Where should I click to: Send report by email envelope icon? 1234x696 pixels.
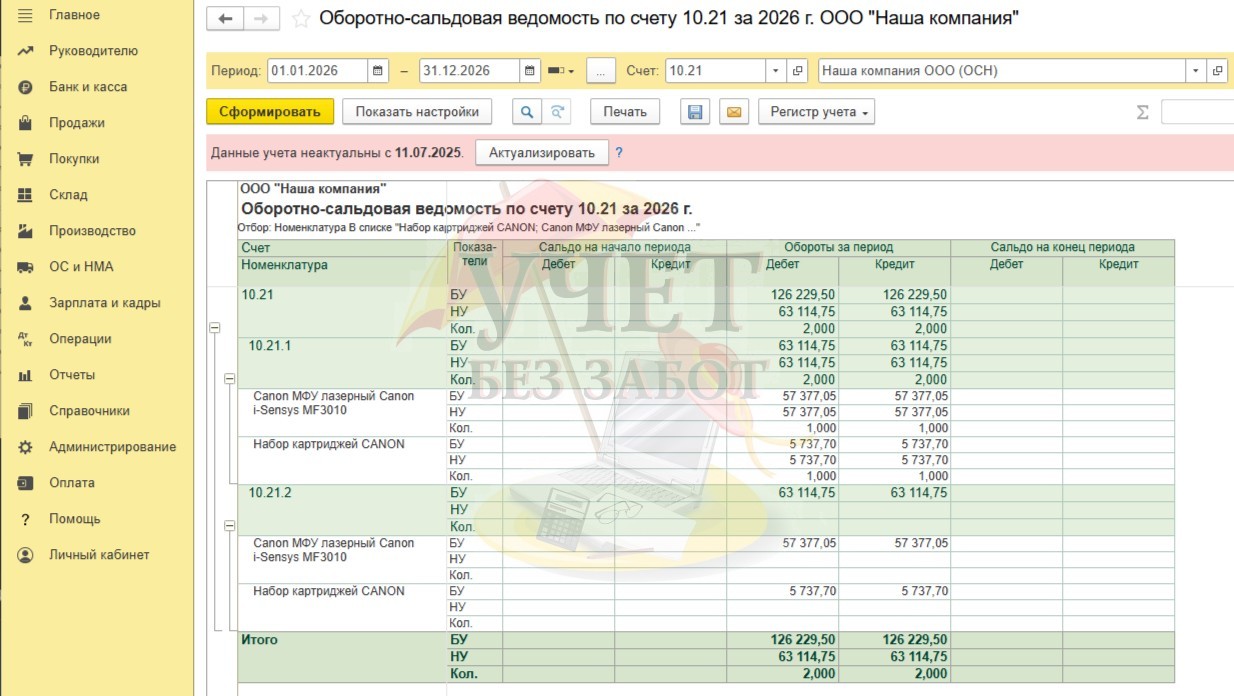733,112
